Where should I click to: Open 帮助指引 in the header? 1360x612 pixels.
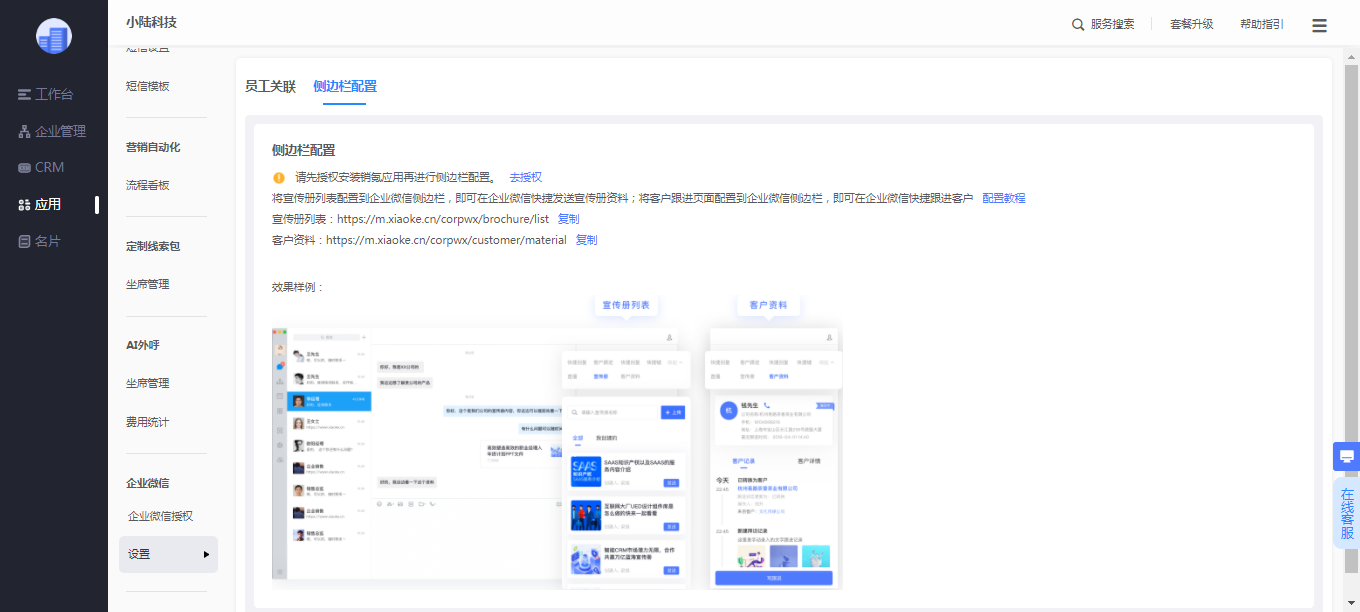click(x=1262, y=25)
